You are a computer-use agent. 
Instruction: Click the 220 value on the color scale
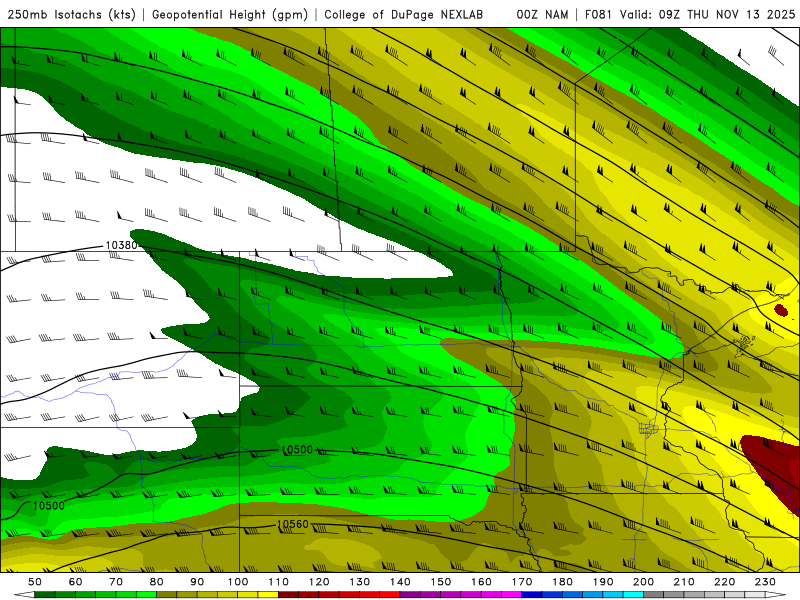[725, 582]
